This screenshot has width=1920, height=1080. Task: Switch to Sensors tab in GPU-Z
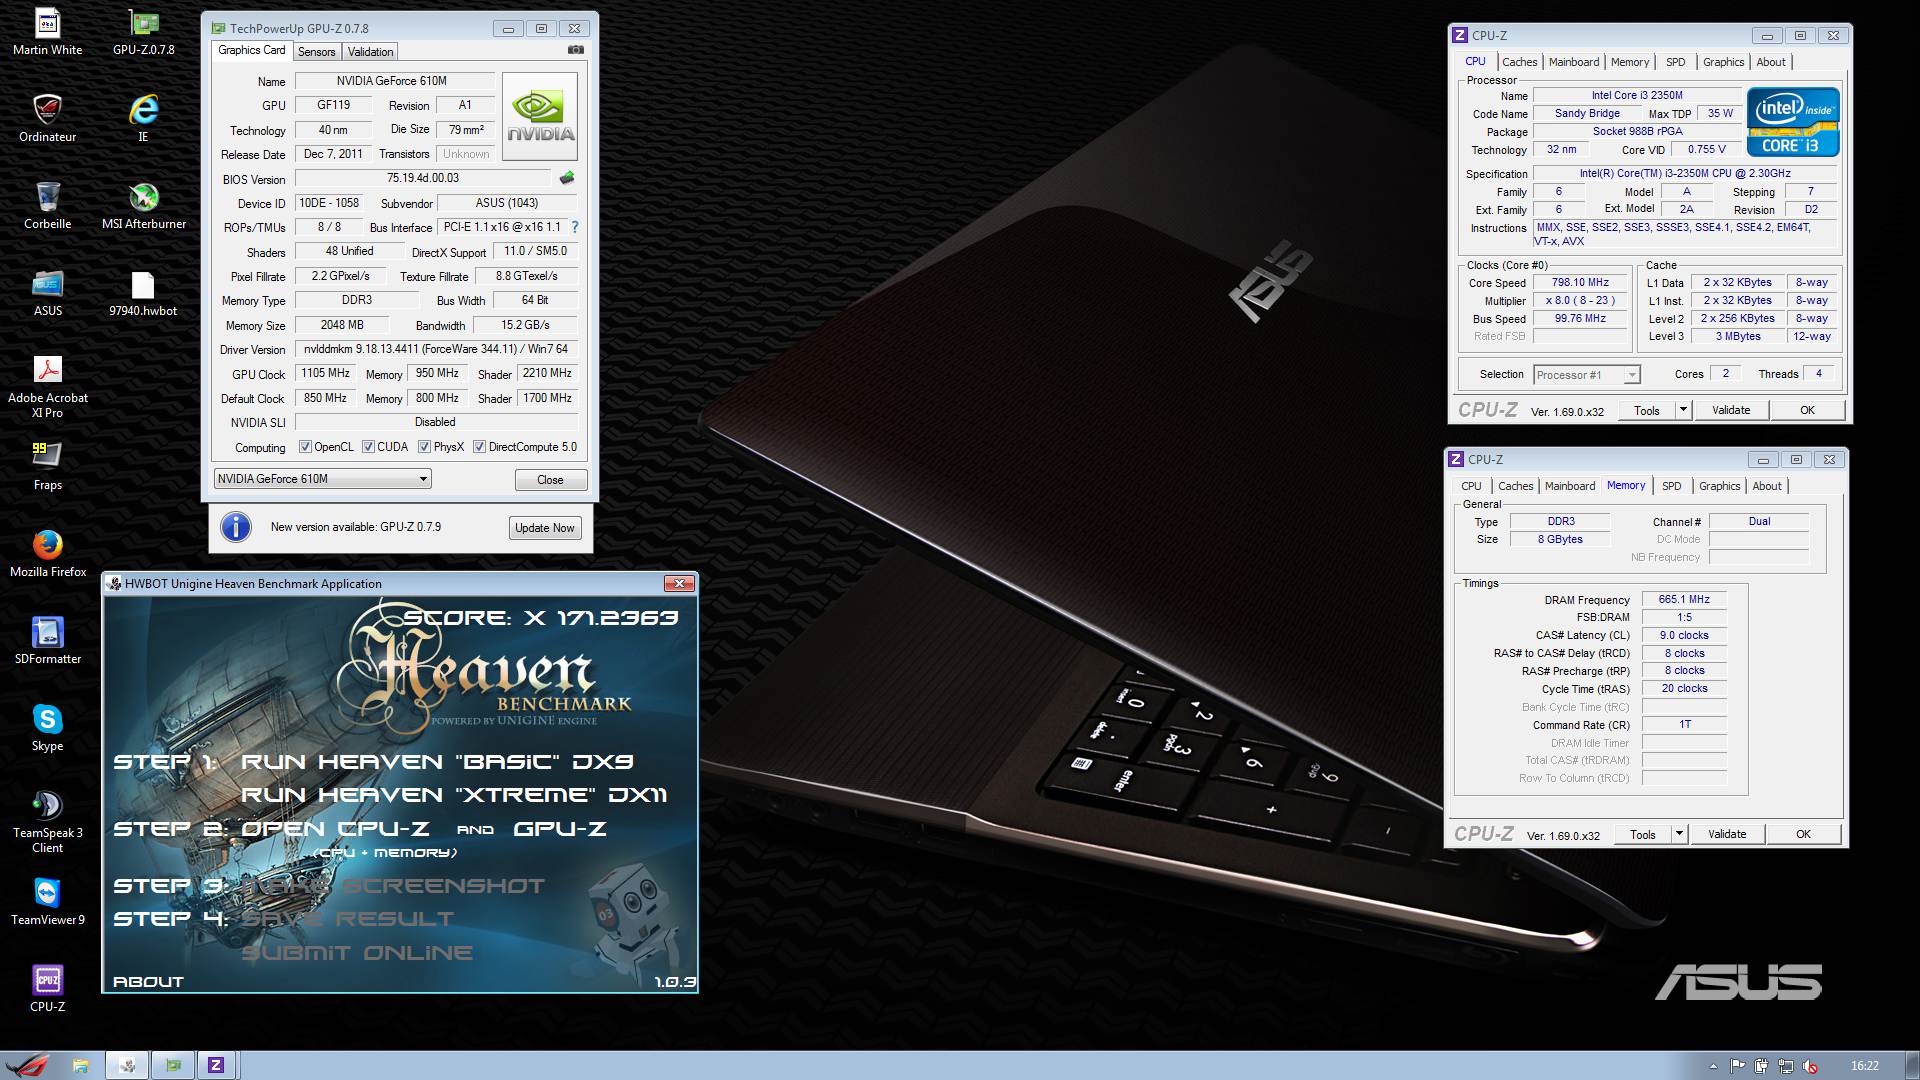pyautogui.click(x=316, y=52)
